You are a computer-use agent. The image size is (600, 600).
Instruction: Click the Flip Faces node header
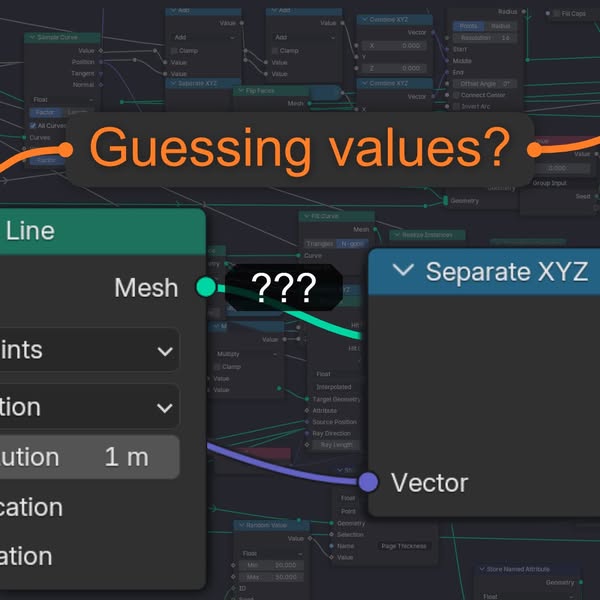[272, 91]
